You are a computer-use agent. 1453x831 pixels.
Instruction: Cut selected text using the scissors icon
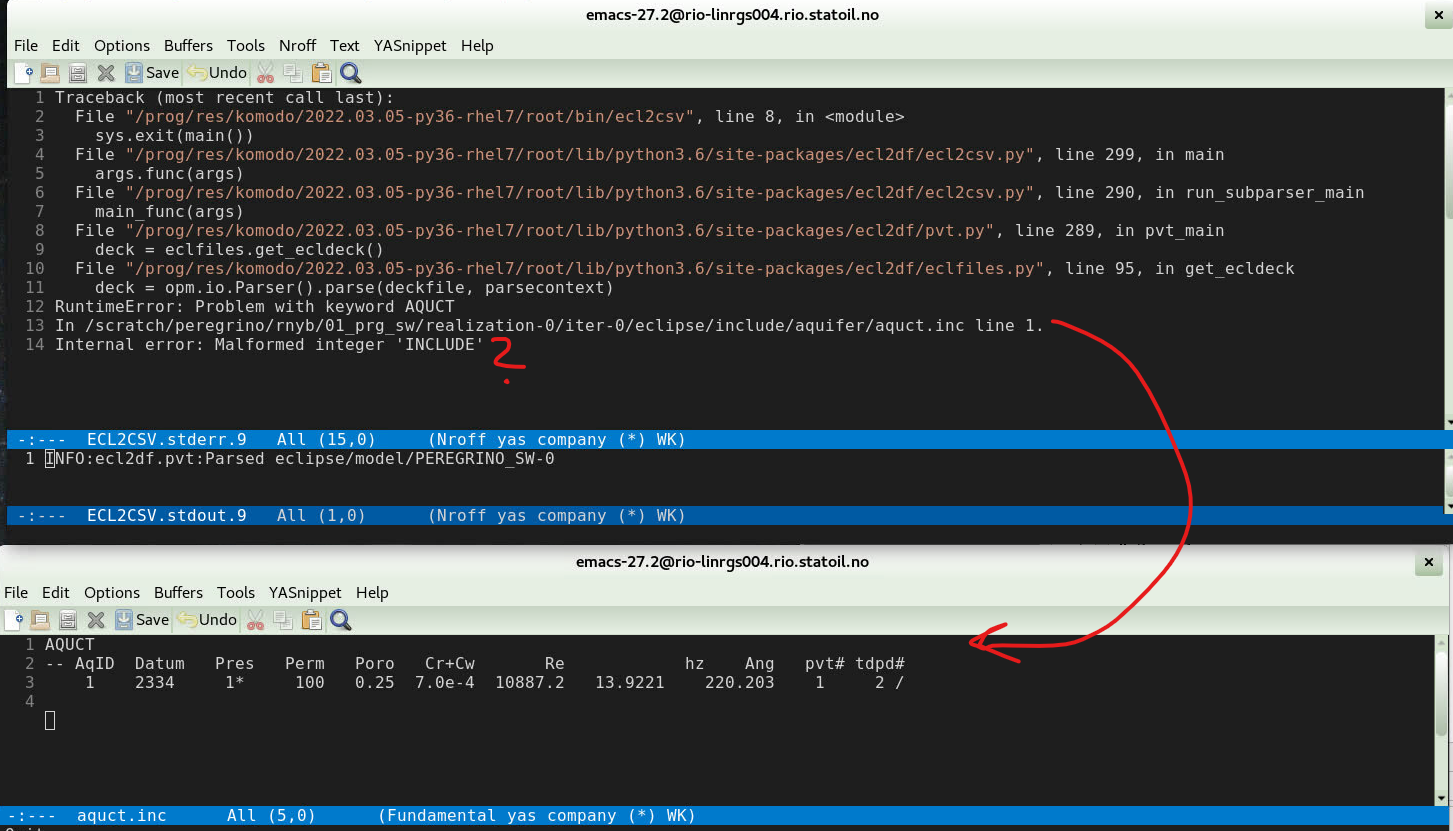coord(263,72)
